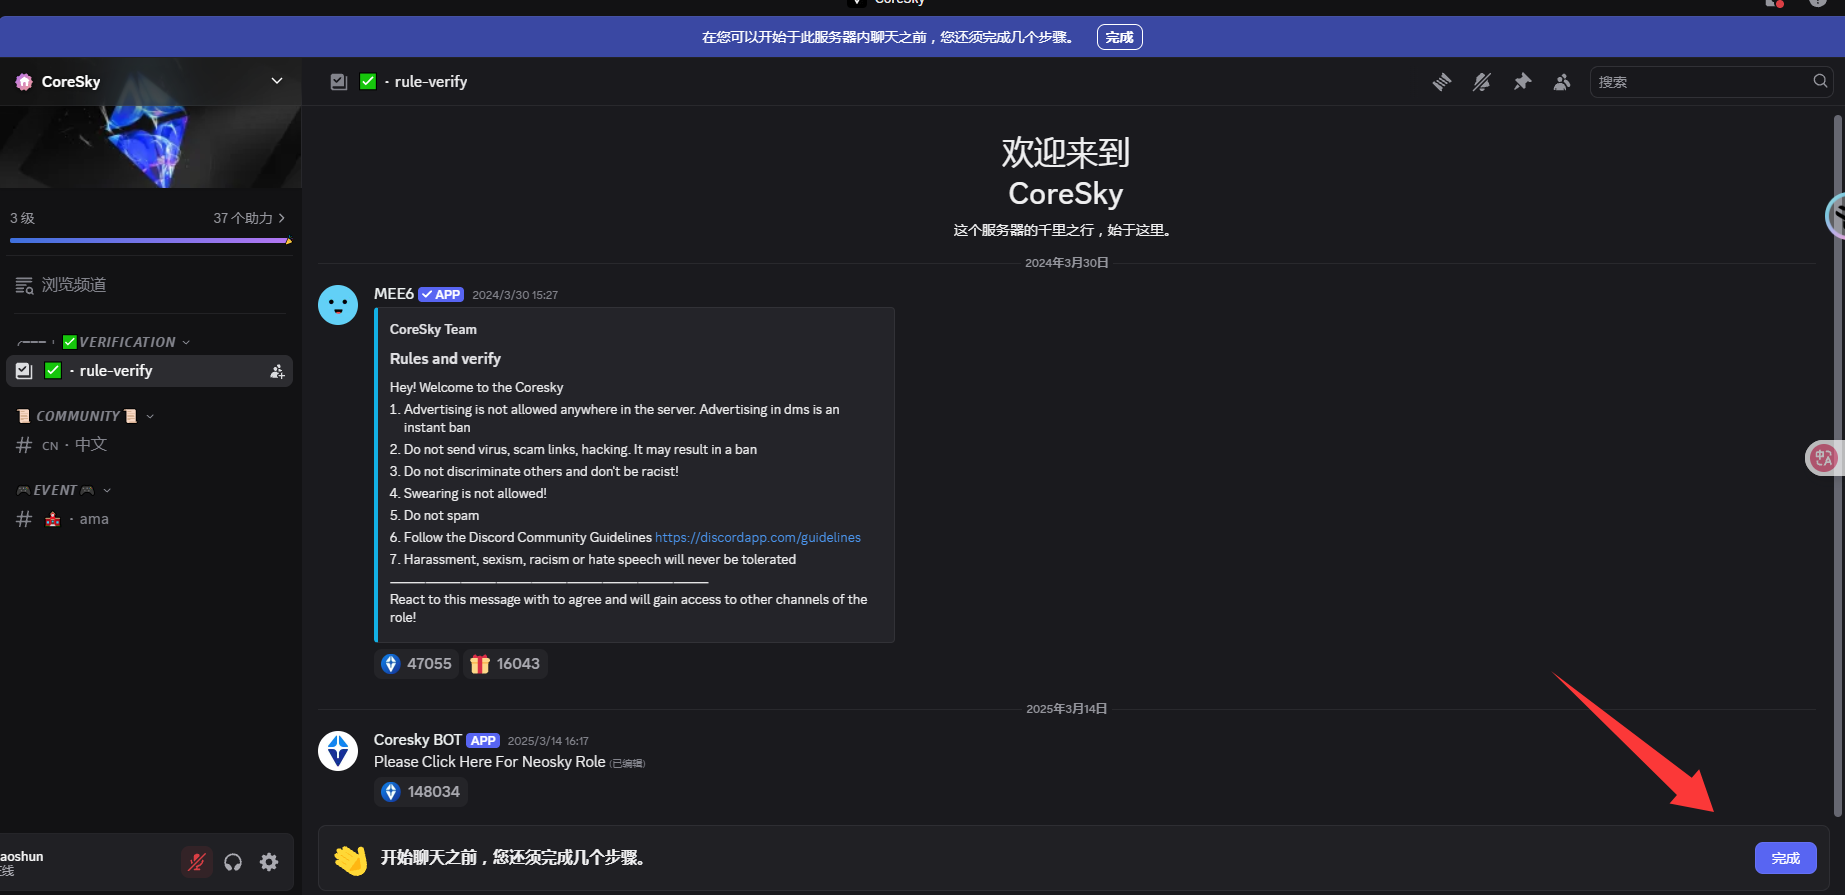Click the search magnifier icon
This screenshot has width=1845, height=895.
click(x=1820, y=82)
